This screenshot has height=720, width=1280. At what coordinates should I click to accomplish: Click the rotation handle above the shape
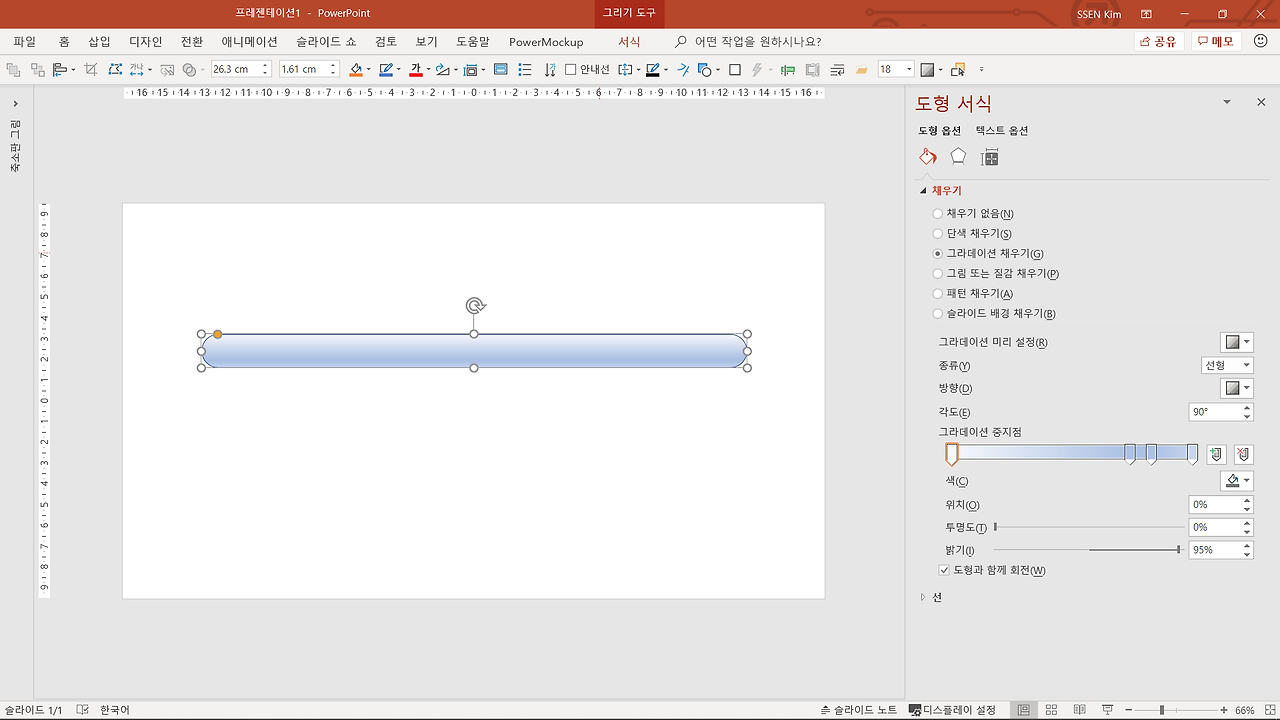click(475, 306)
